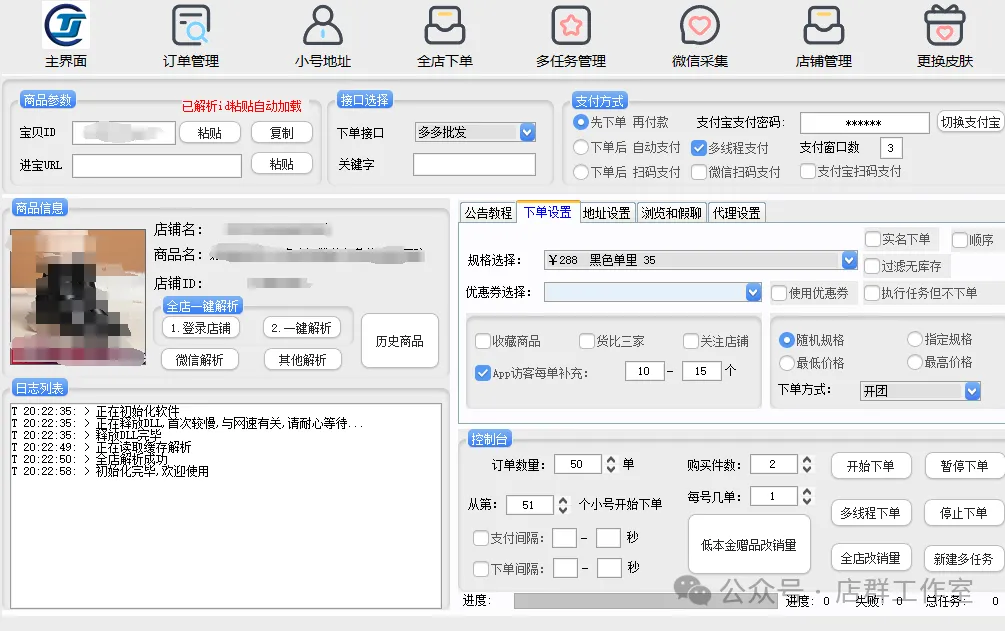Switch to the 地址设置 tab
The height and width of the screenshot is (631, 1005).
click(x=606, y=213)
